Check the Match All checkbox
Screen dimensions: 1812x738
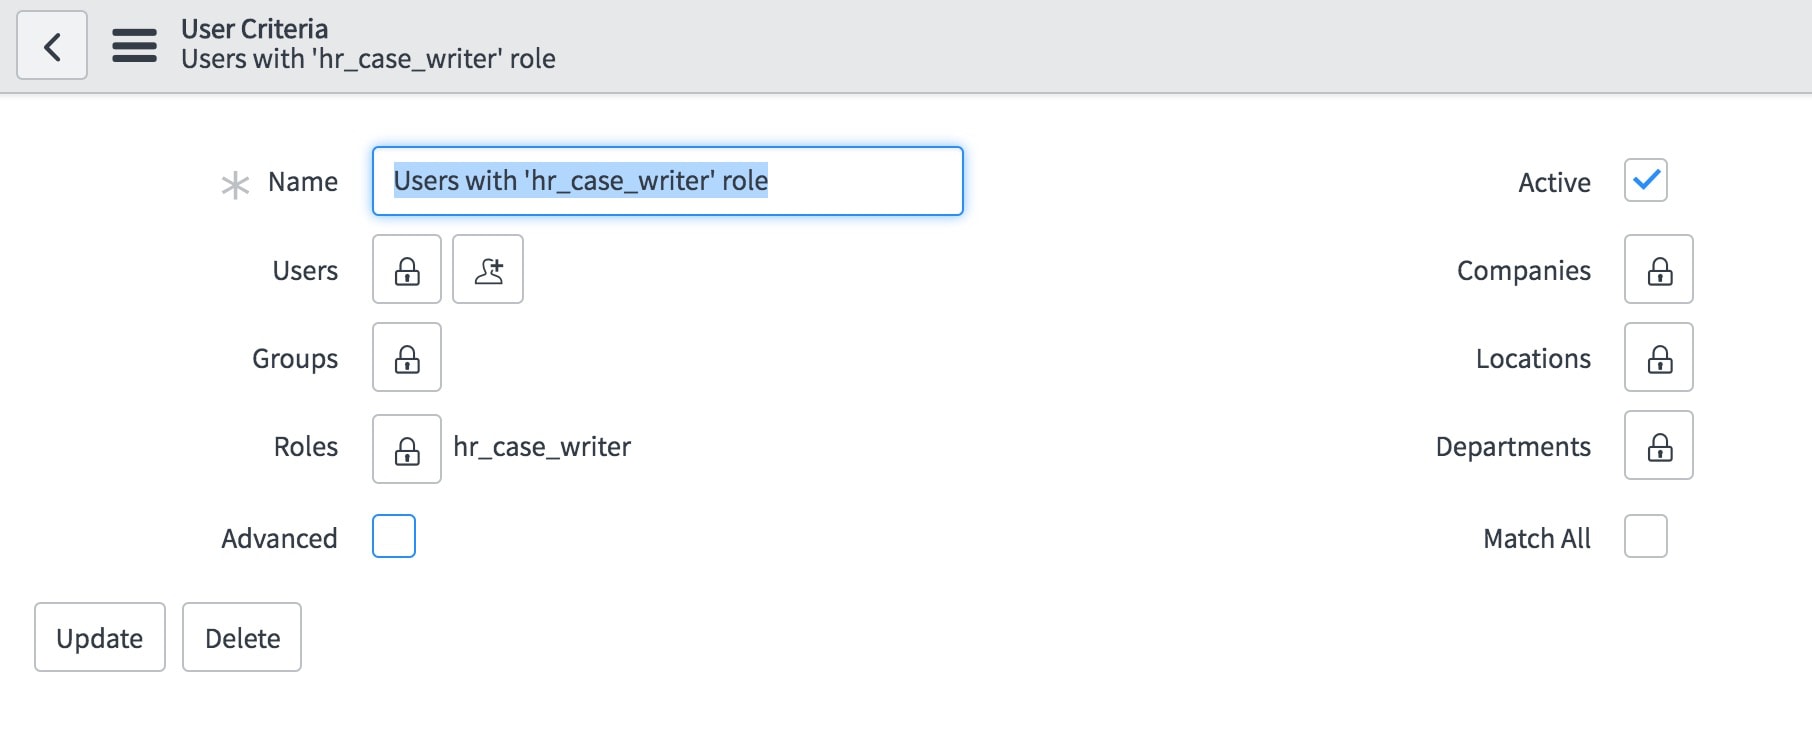pos(1645,537)
